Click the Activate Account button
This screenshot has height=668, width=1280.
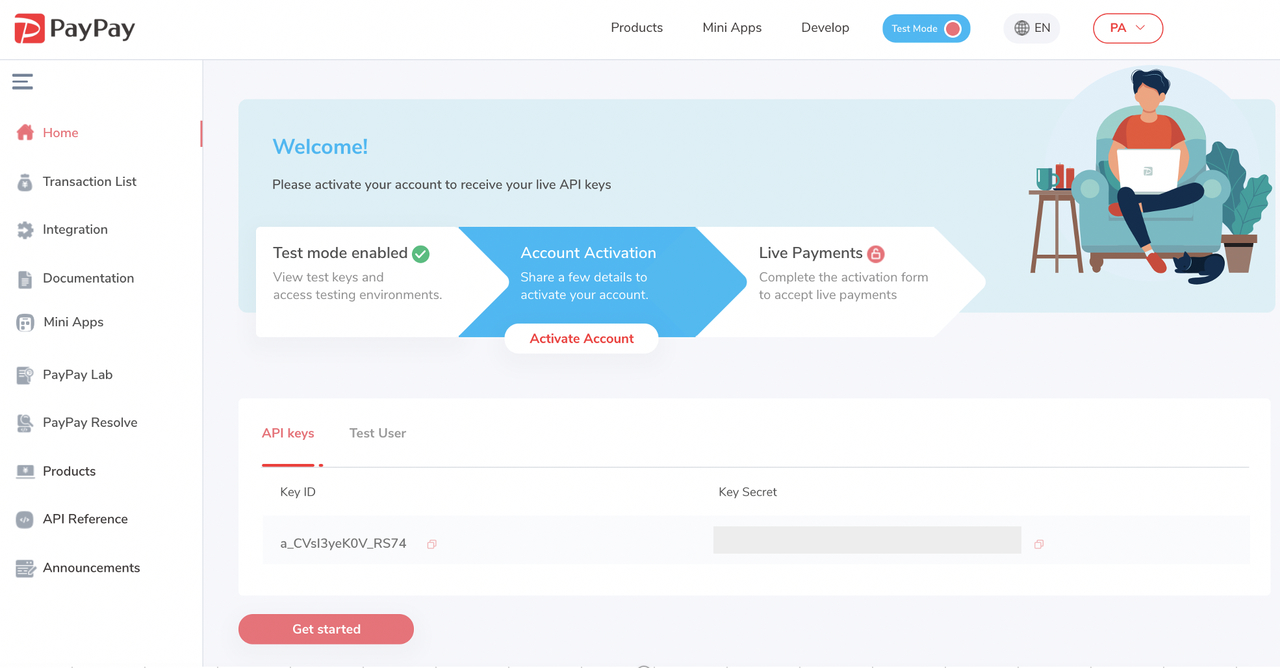582,339
